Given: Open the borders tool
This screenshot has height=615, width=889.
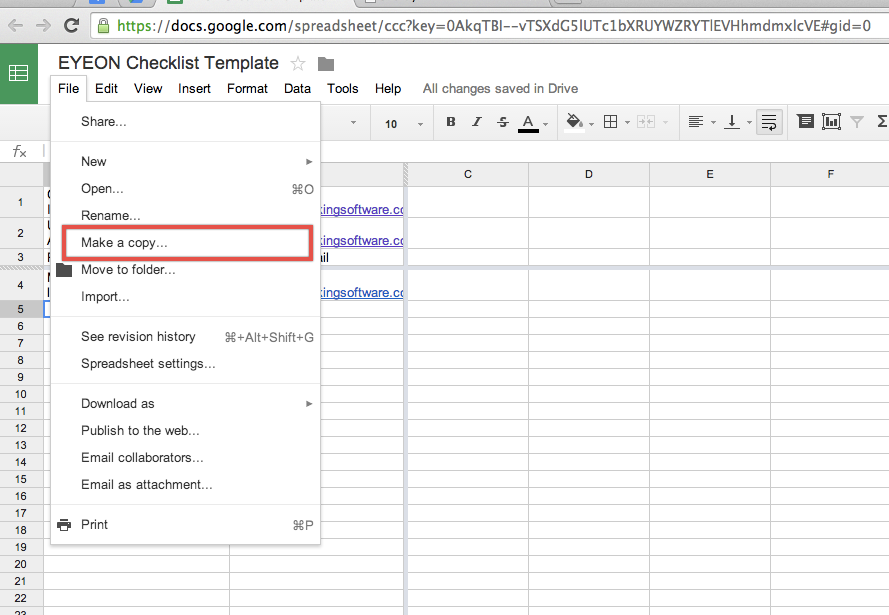Looking at the screenshot, I should 611,122.
